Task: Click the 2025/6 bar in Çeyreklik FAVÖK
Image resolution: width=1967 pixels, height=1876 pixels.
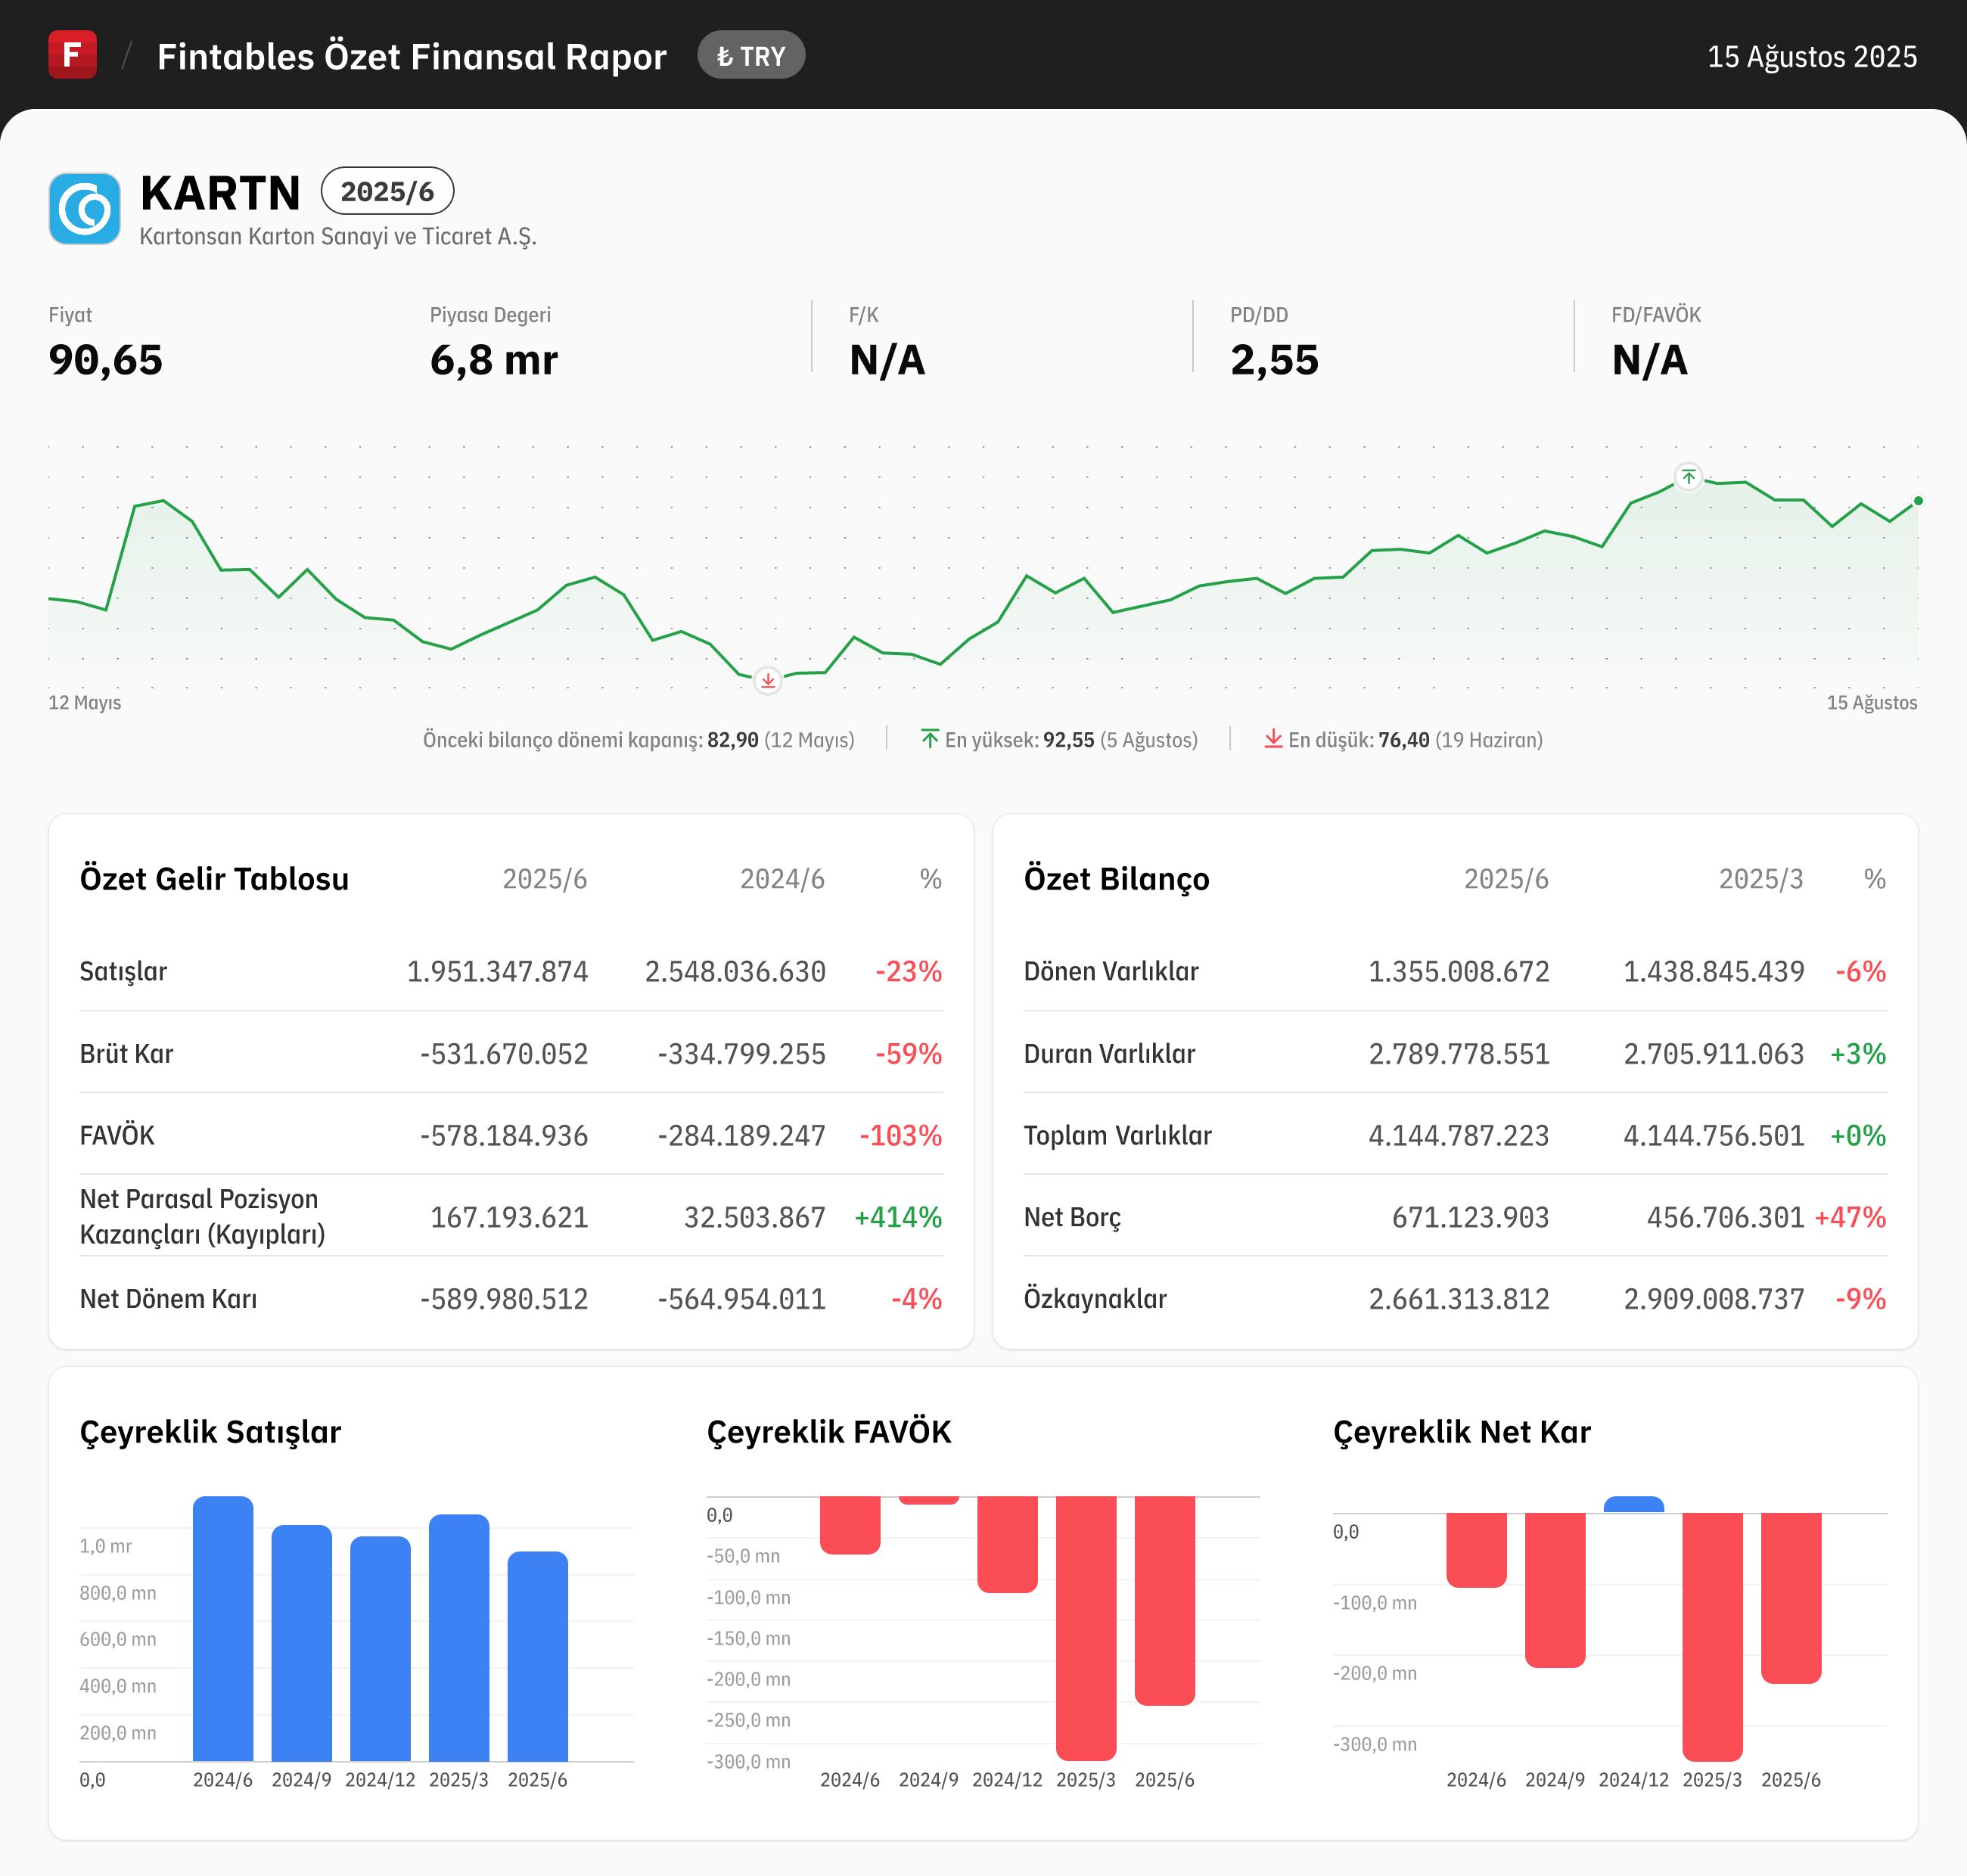Action: [1164, 1601]
